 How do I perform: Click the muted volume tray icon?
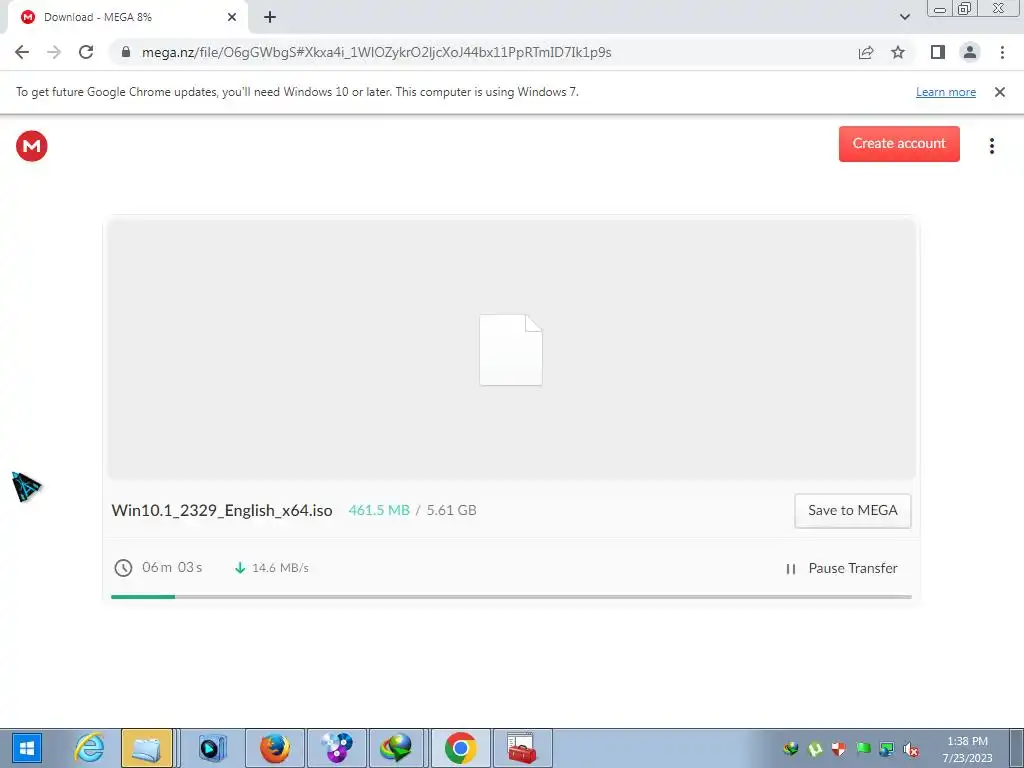coord(911,749)
